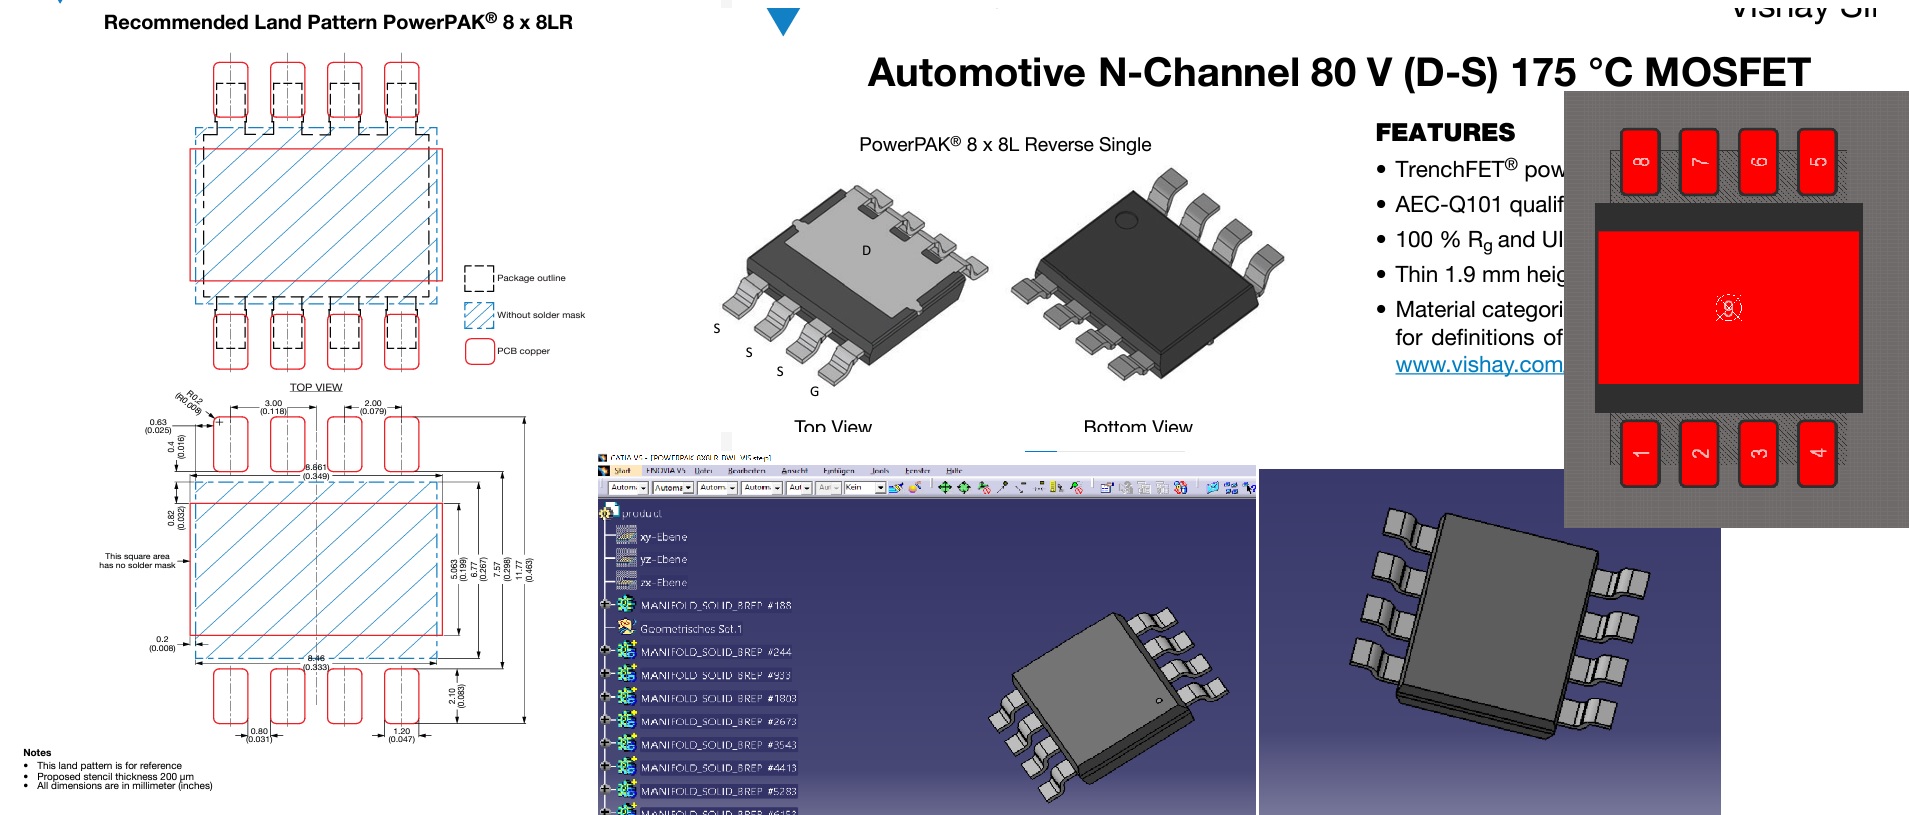The width and height of the screenshot is (1909, 815).
Task: Select the first green four-arrow pan icon
Action: click(x=945, y=487)
